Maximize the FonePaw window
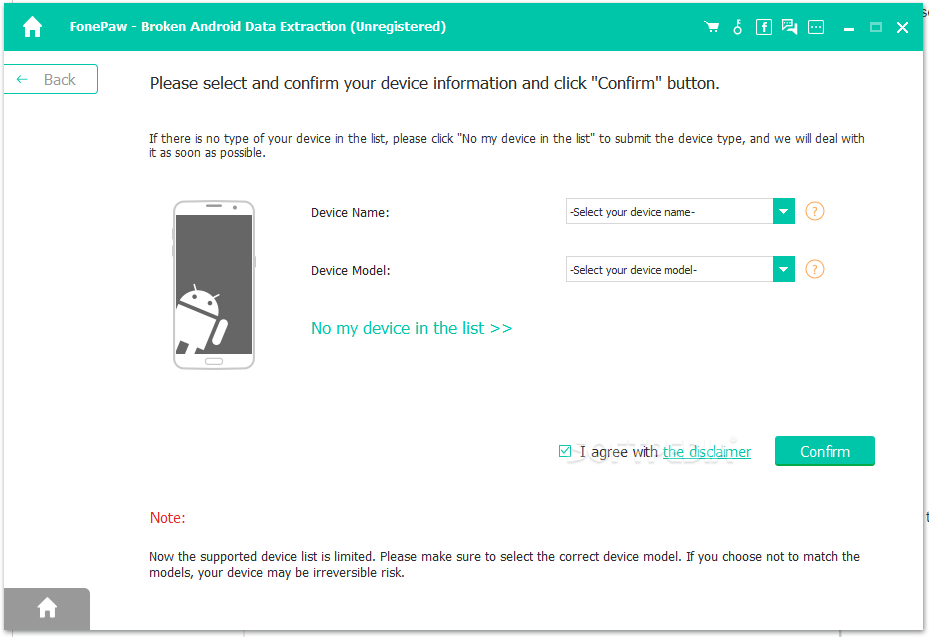929x637 pixels. 876,27
